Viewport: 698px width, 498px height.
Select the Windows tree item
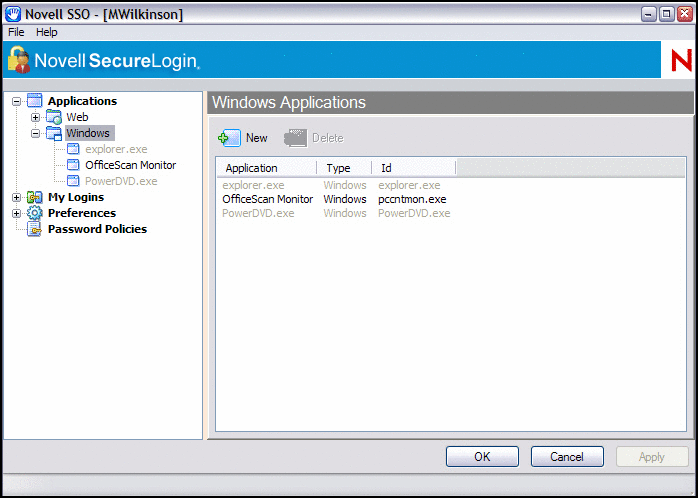click(88, 133)
